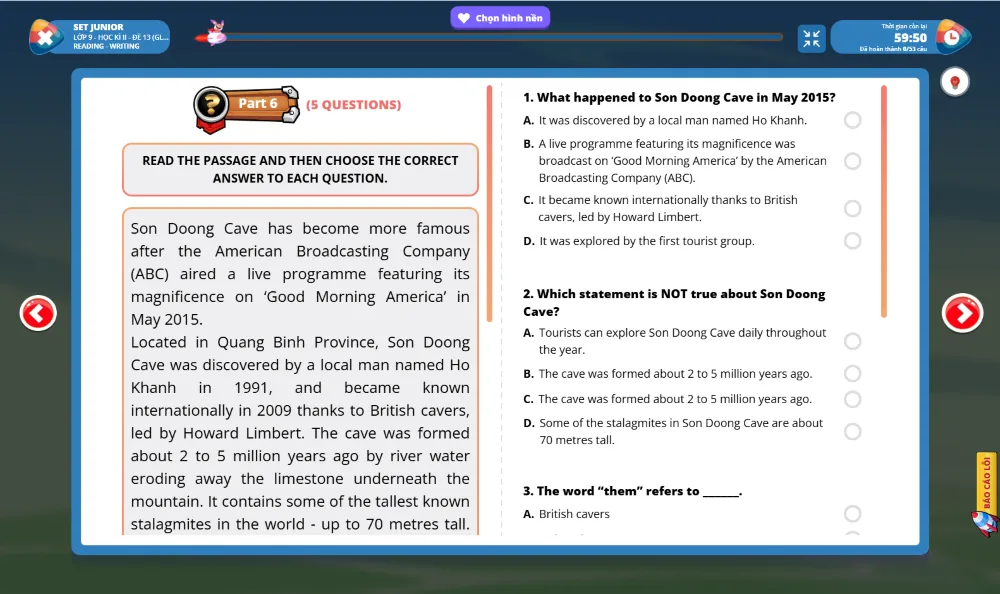Click the heart icon on Chọn hình nền
The width and height of the screenshot is (1000, 594).
pyautogui.click(x=464, y=18)
